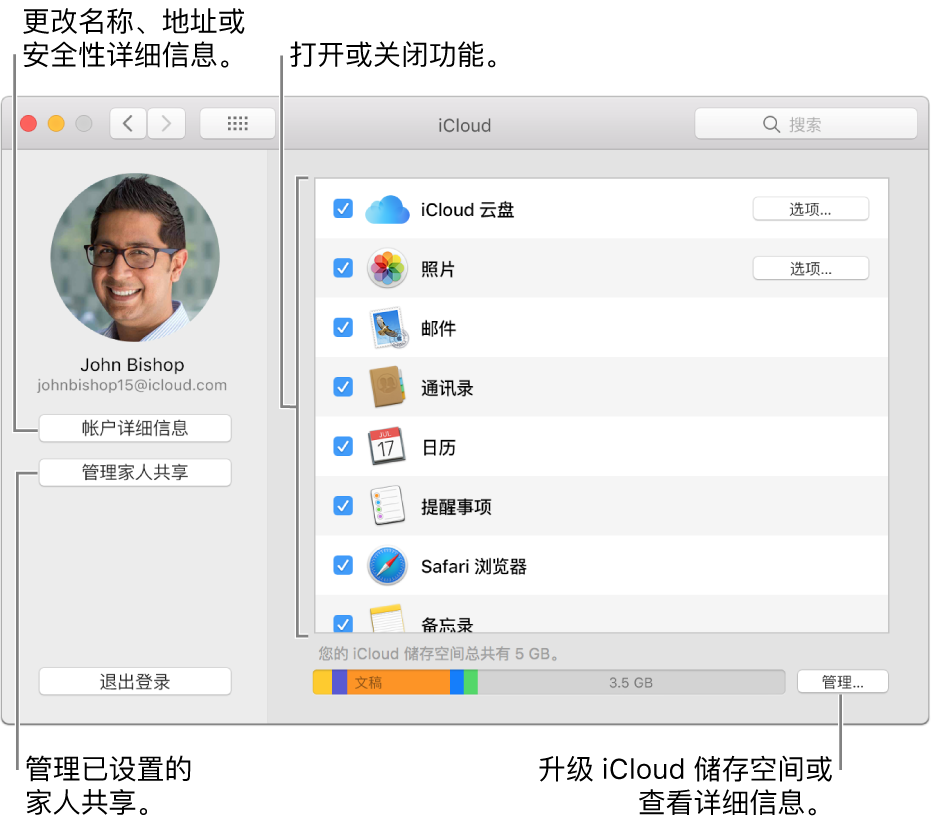
Task: Click the 邮件 (Mail) stamp icon
Action: tap(387, 327)
